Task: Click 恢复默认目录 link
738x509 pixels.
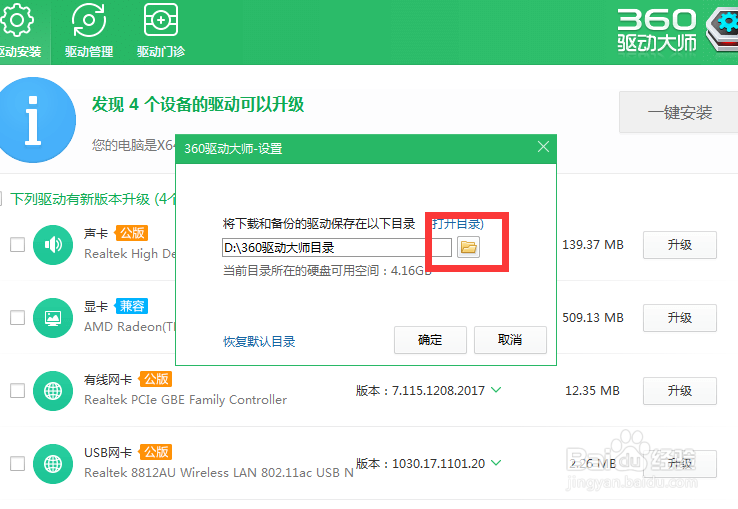Action: tap(259, 341)
